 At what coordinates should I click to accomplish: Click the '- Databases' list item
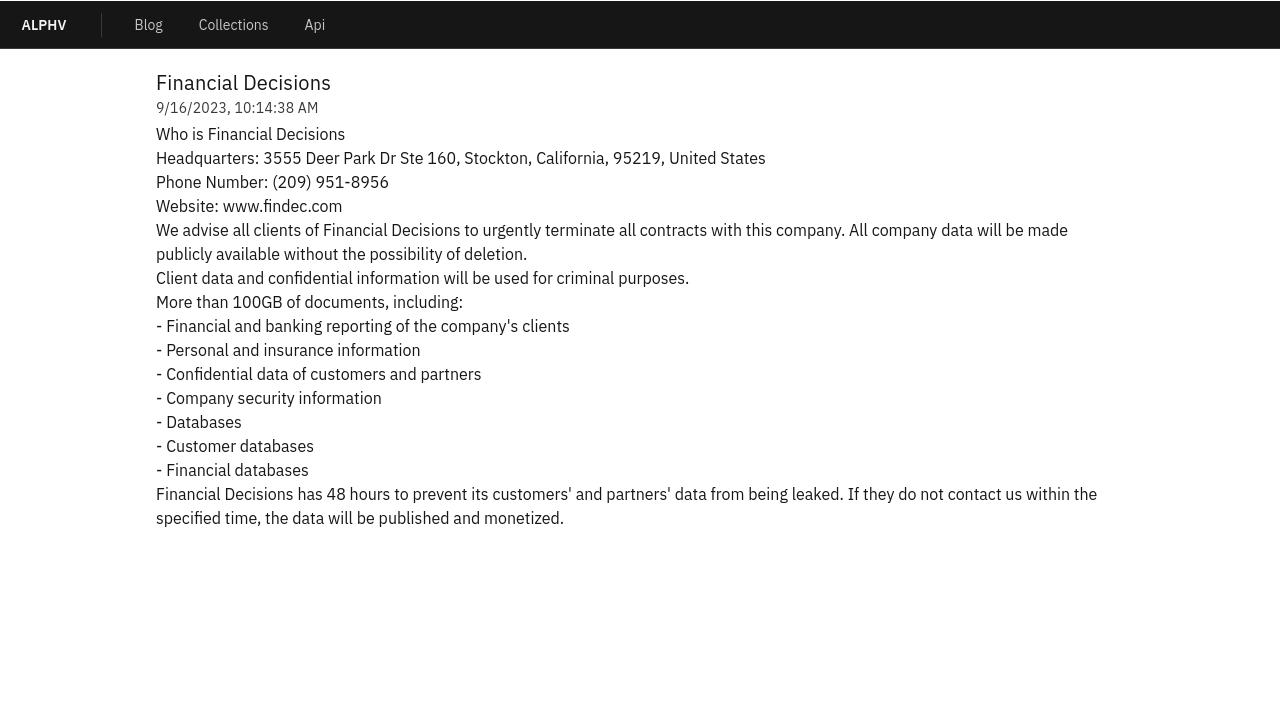pos(199,422)
